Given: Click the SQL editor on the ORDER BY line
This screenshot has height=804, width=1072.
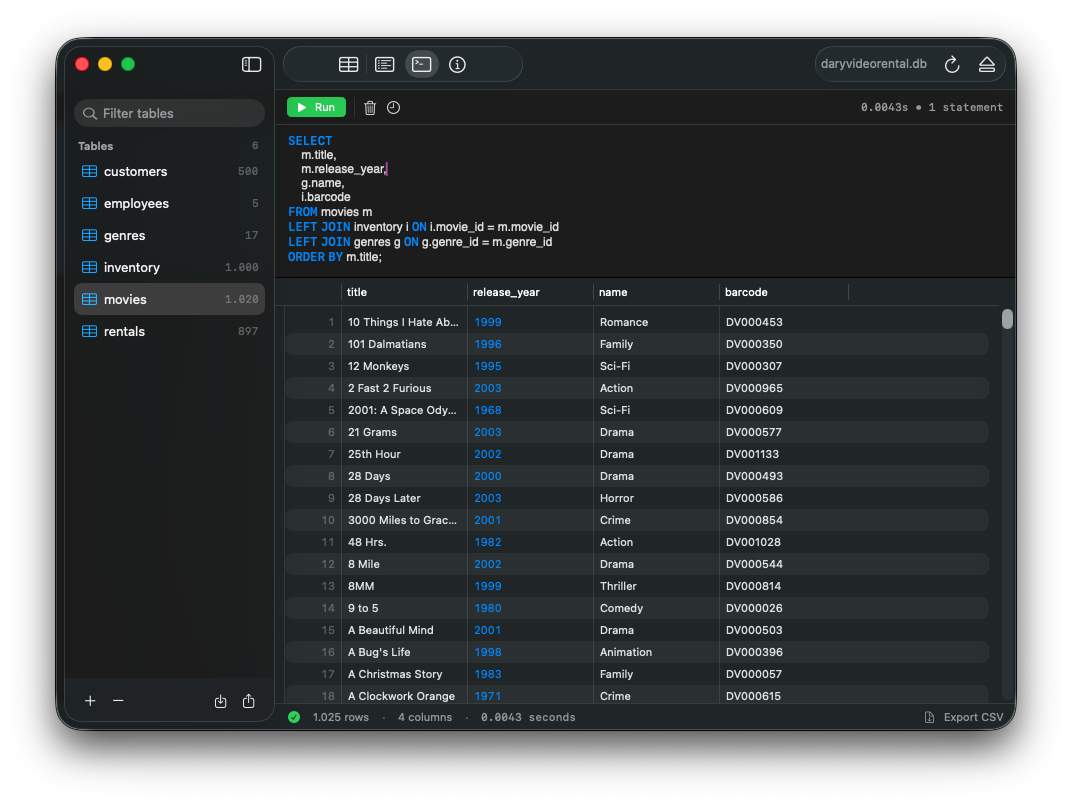Looking at the screenshot, I should click(x=335, y=257).
